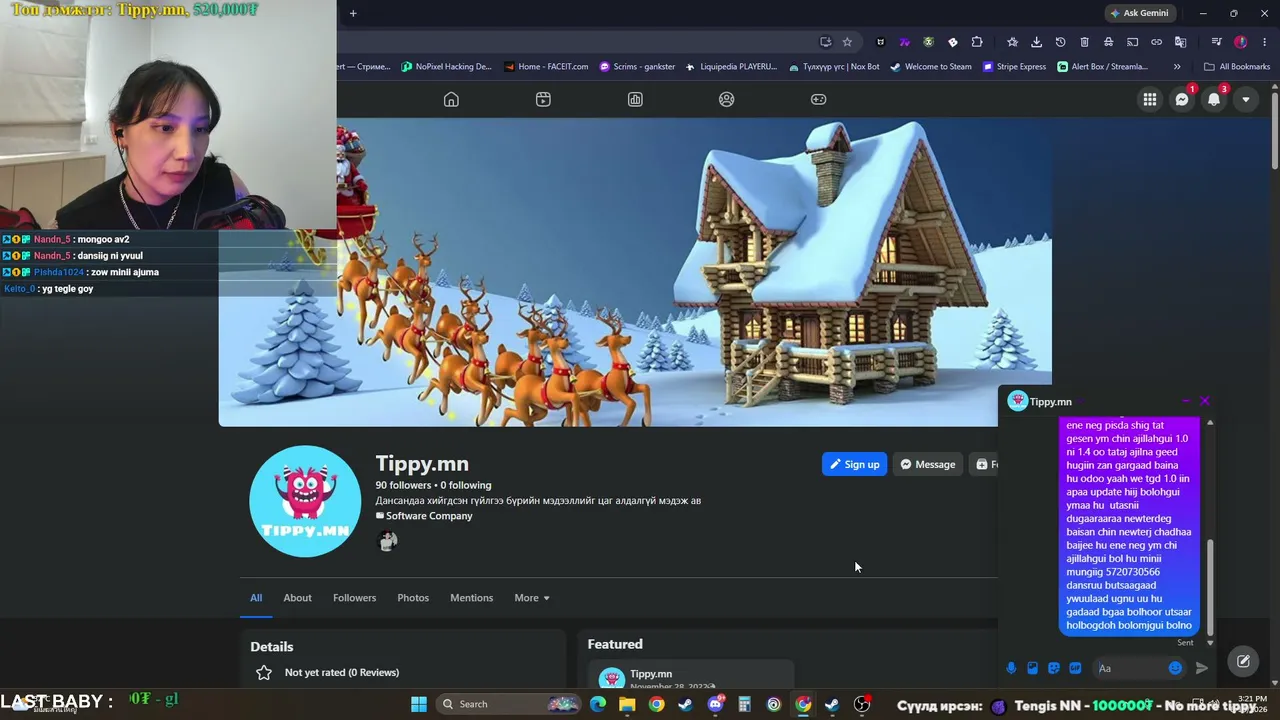Focus the chat message input field
Screen dimensions: 1280x720
pos(1138,668)
